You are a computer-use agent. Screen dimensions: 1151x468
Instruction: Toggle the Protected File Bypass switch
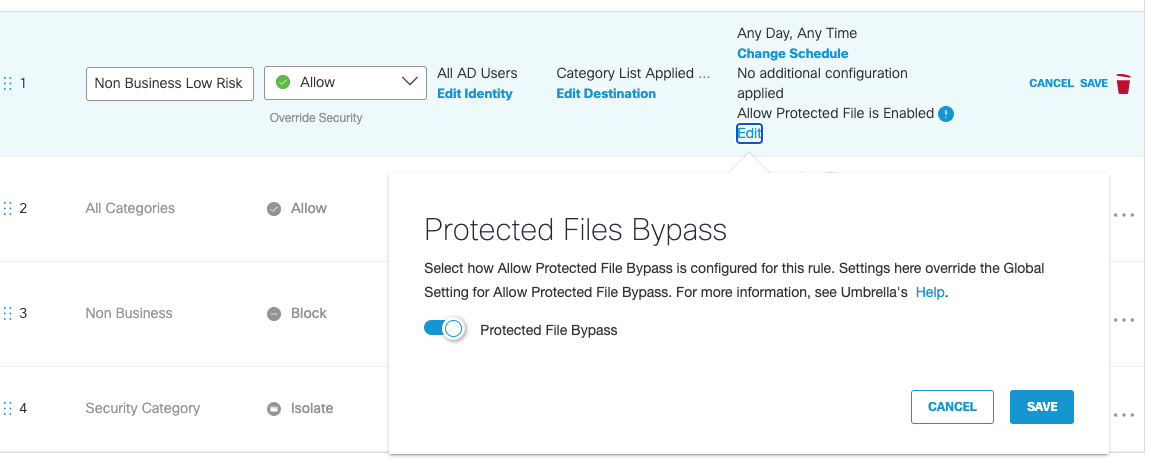point(444,329)
